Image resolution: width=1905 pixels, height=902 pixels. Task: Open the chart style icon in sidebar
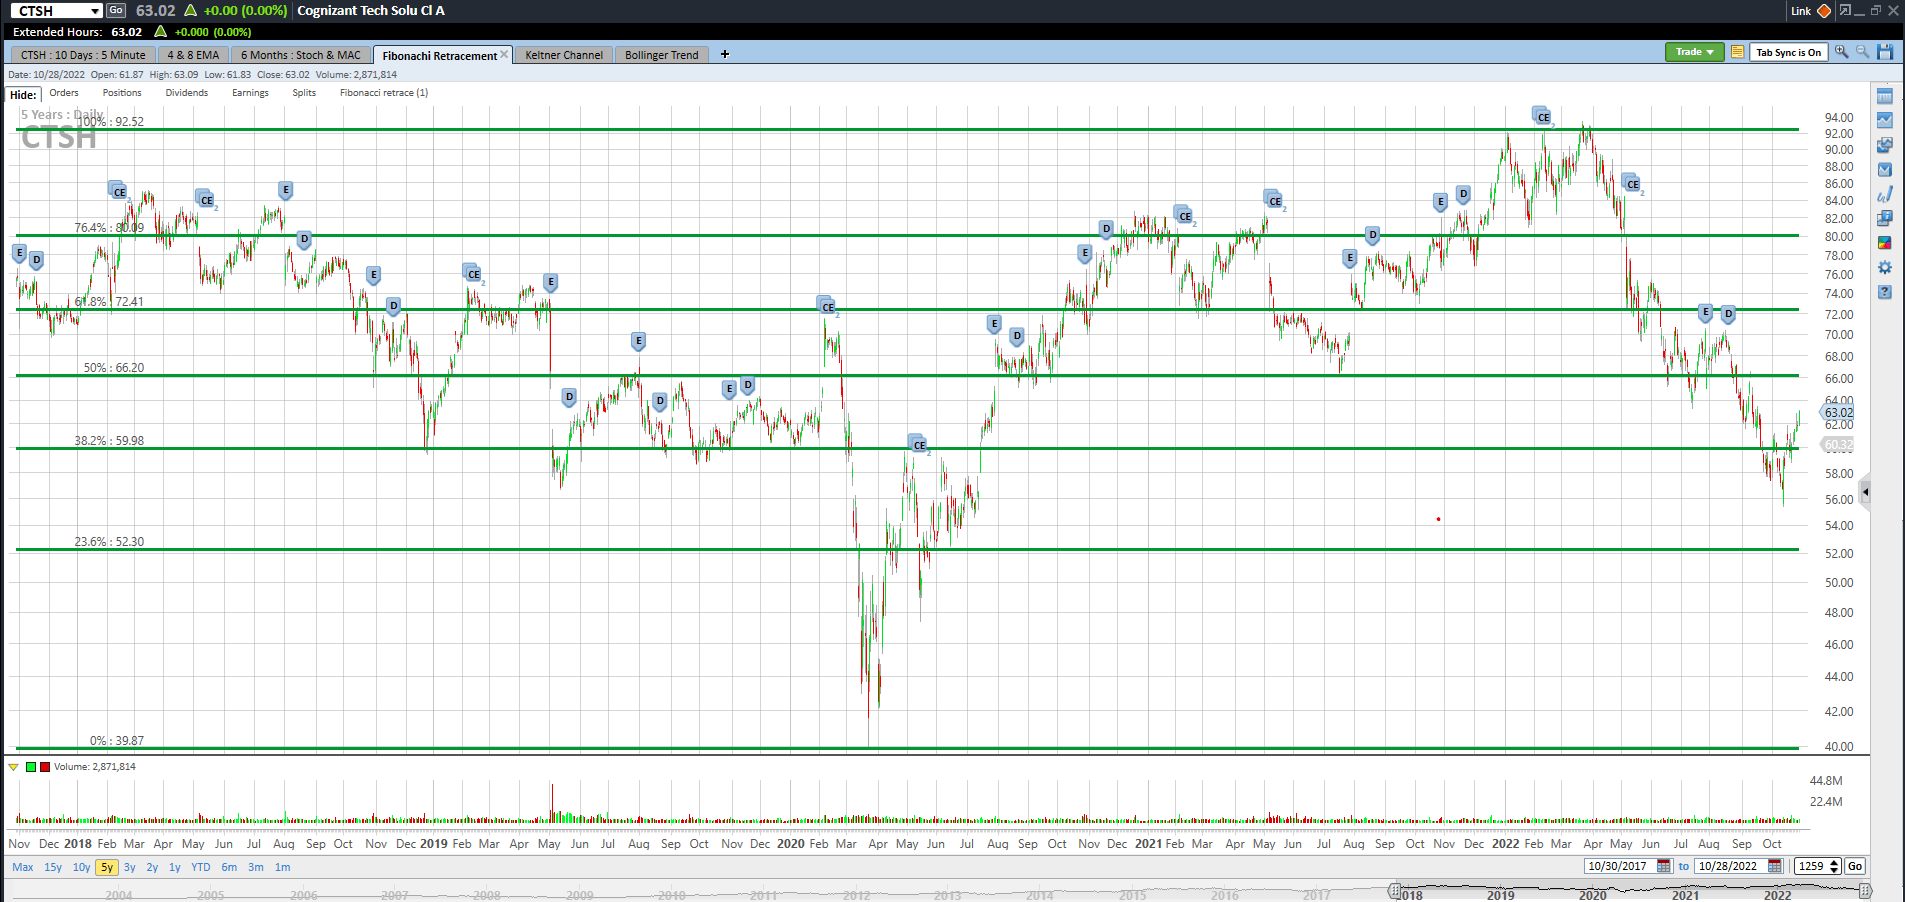1884,120
